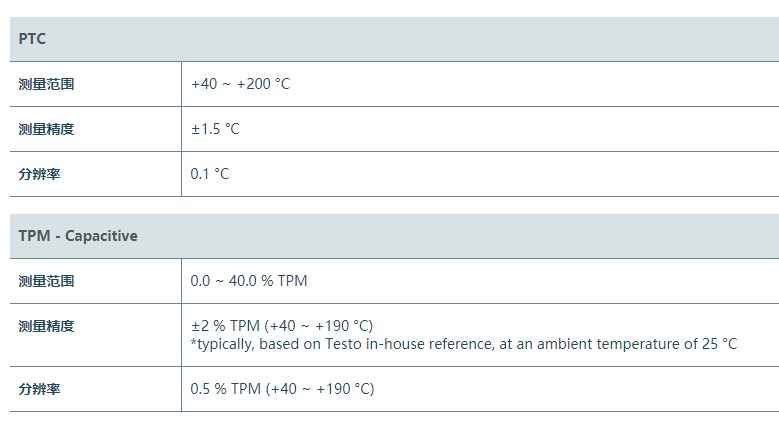
Task: Select the 分辨率 label under PTC
Action: tap(39, 174)
